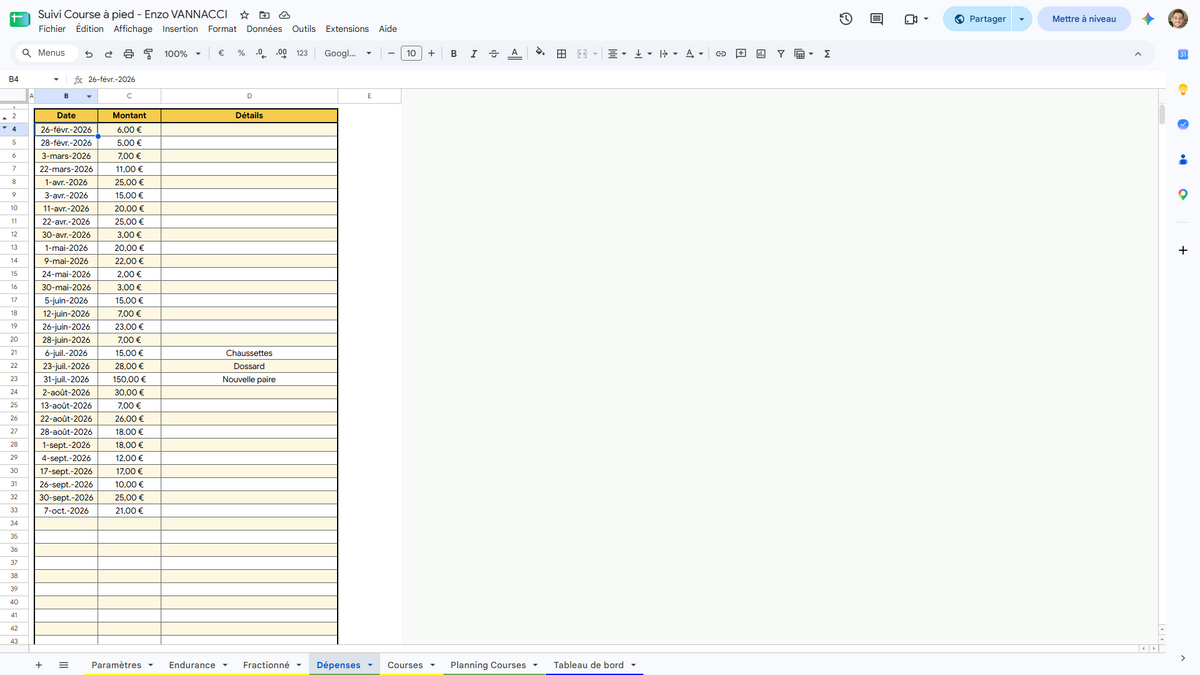1200x675 pixels.
Task: Open the Insertion menu
Action: (180, 29)
